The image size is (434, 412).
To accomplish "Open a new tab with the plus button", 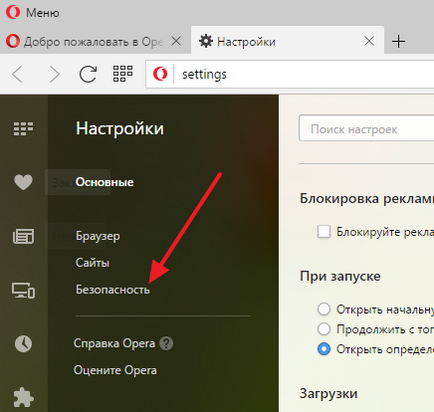I will click(398, 42).
